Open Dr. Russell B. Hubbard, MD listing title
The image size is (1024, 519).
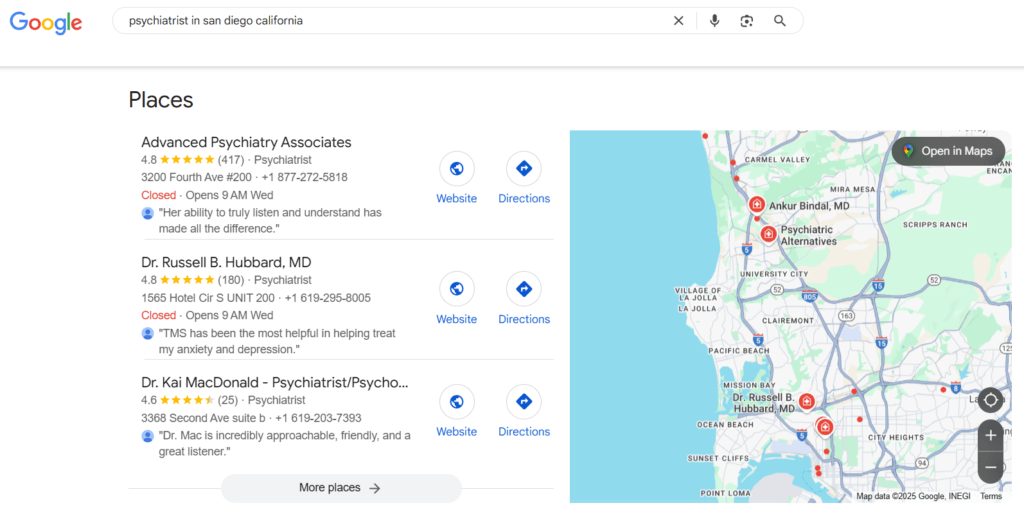point(226,262)
